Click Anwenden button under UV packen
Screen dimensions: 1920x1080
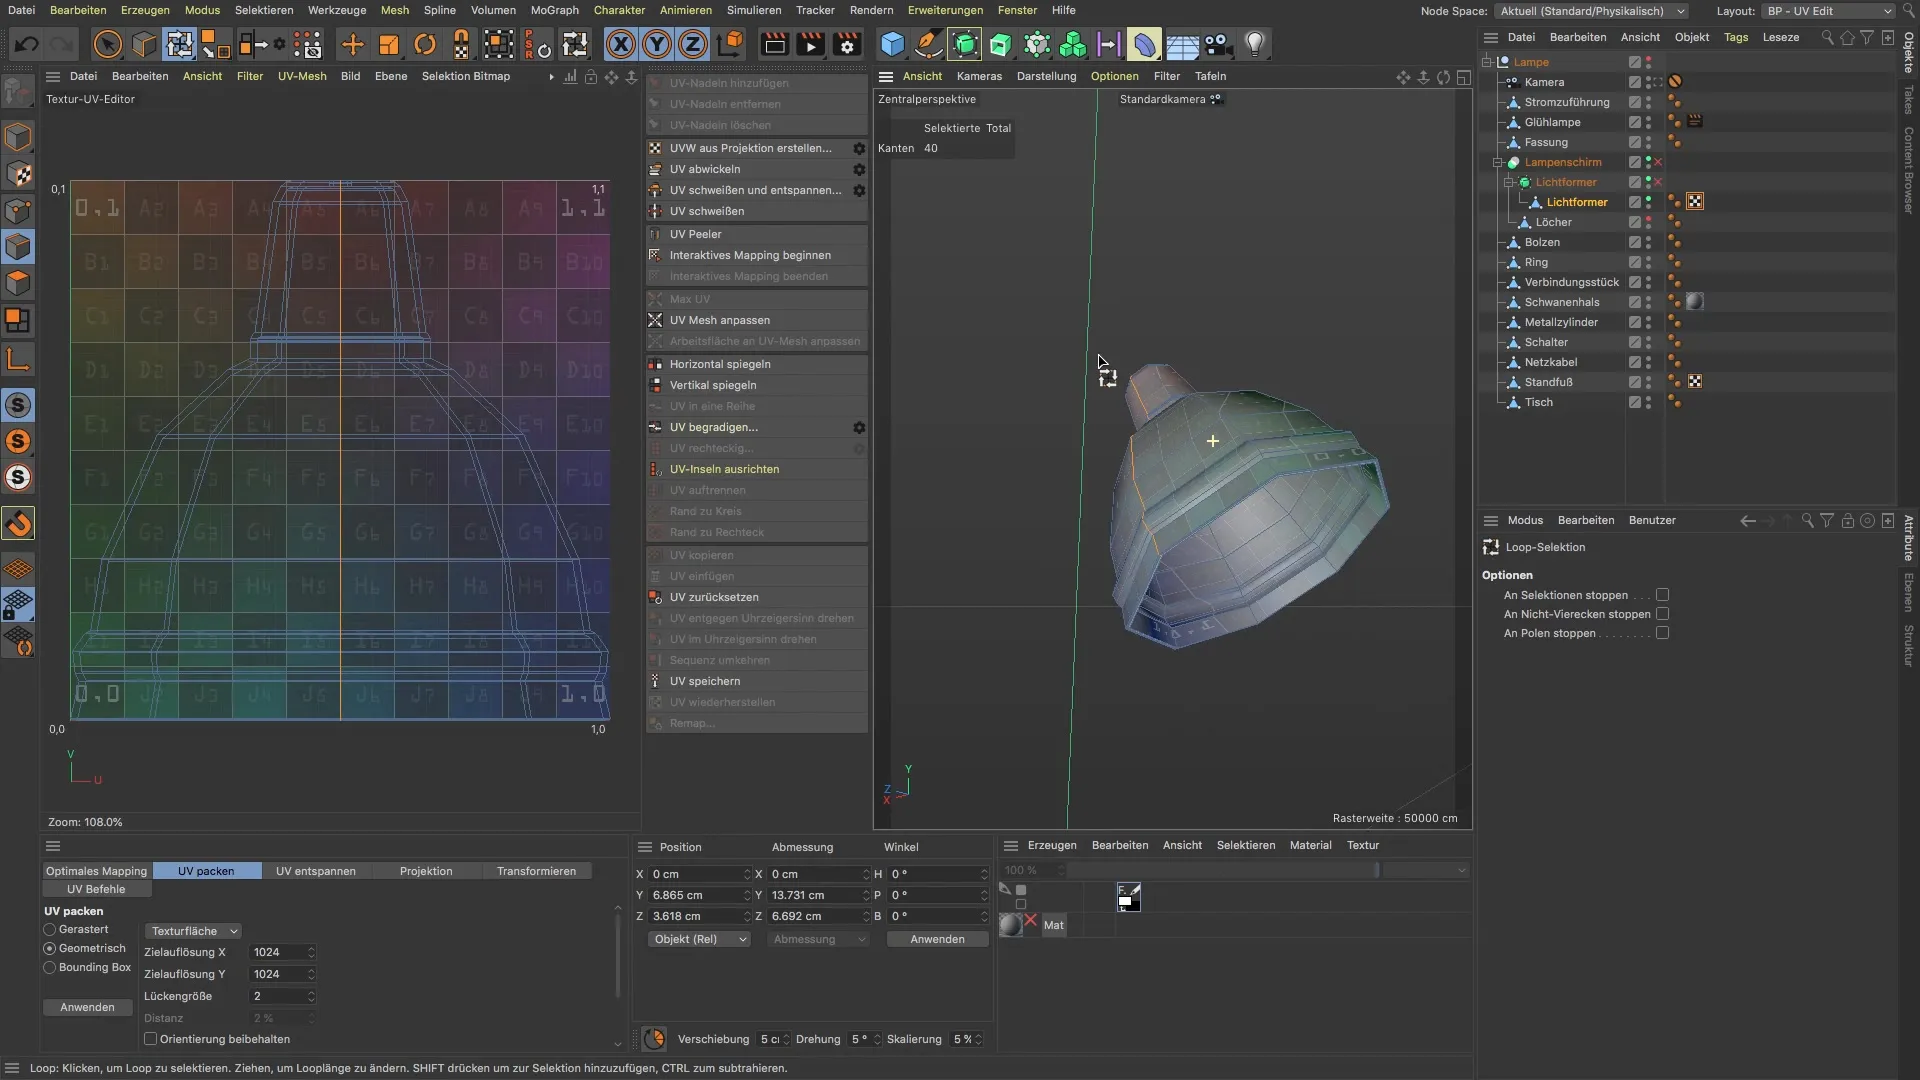pos(87,1007)
